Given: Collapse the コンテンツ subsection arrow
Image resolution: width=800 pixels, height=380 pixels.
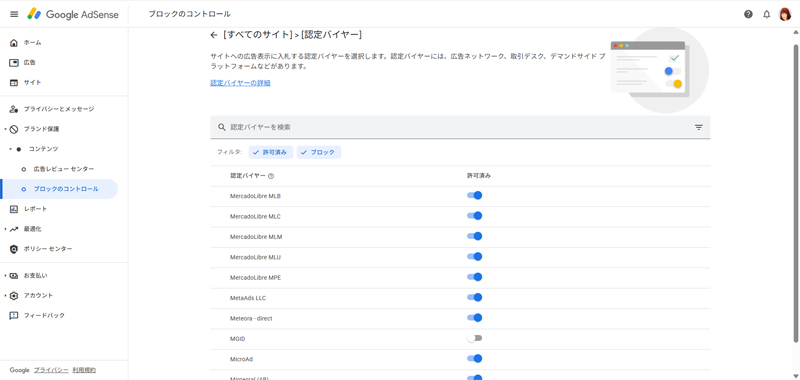Looking at the screenshot, I should click(x=10, y=149).
